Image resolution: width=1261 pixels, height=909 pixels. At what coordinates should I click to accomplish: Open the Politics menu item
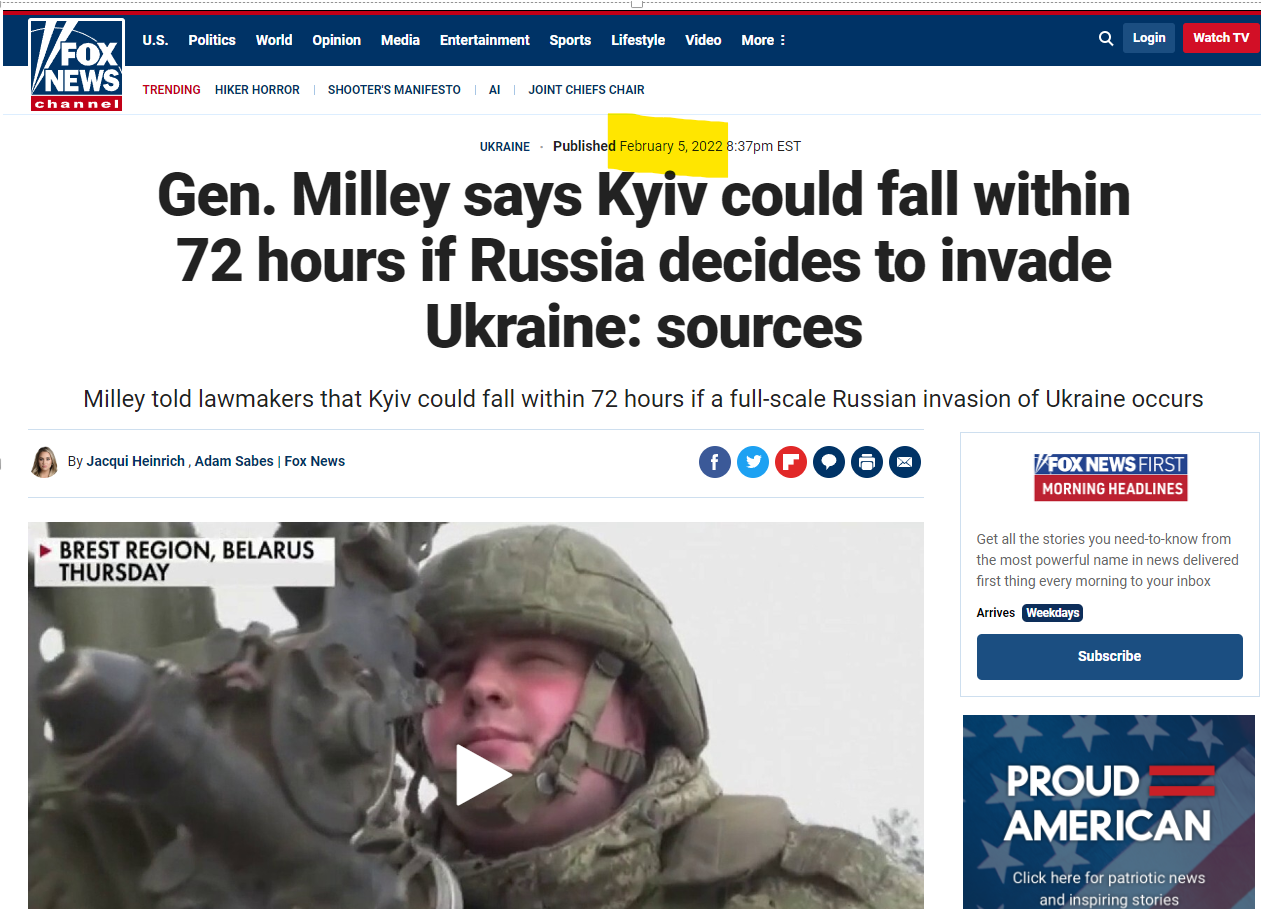click(212, 40)
